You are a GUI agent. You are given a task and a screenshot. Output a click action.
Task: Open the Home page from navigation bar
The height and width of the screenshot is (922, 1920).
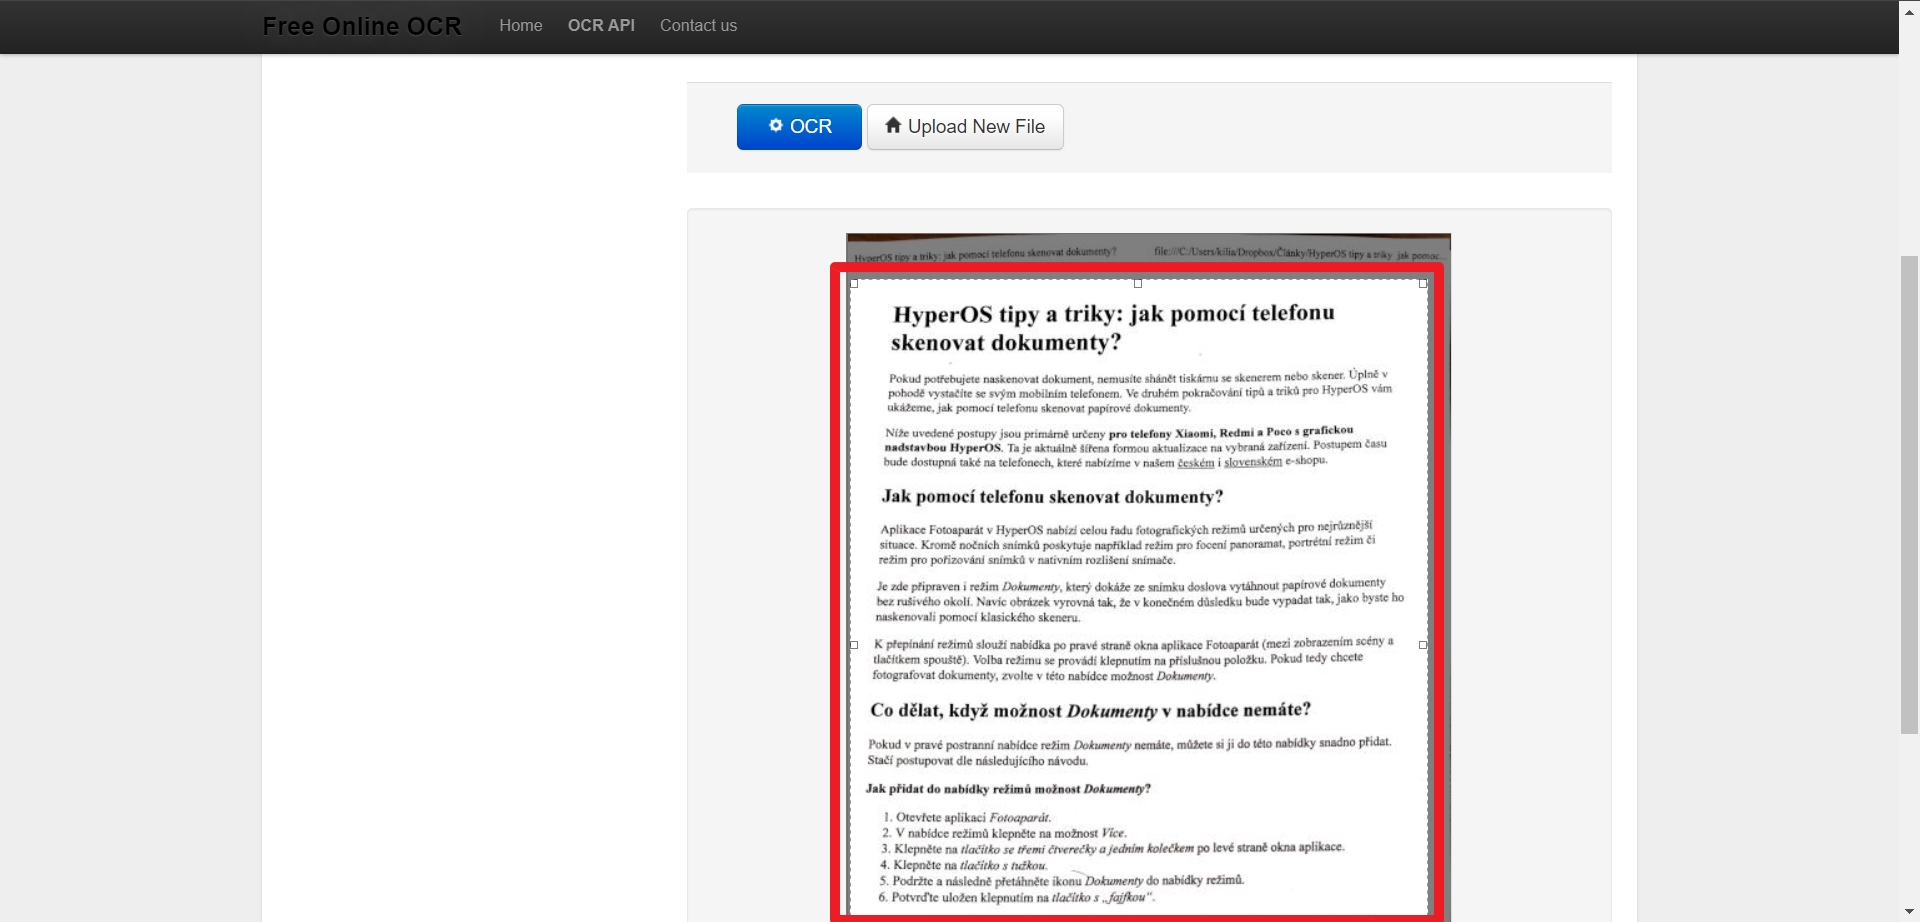[520, 26]
